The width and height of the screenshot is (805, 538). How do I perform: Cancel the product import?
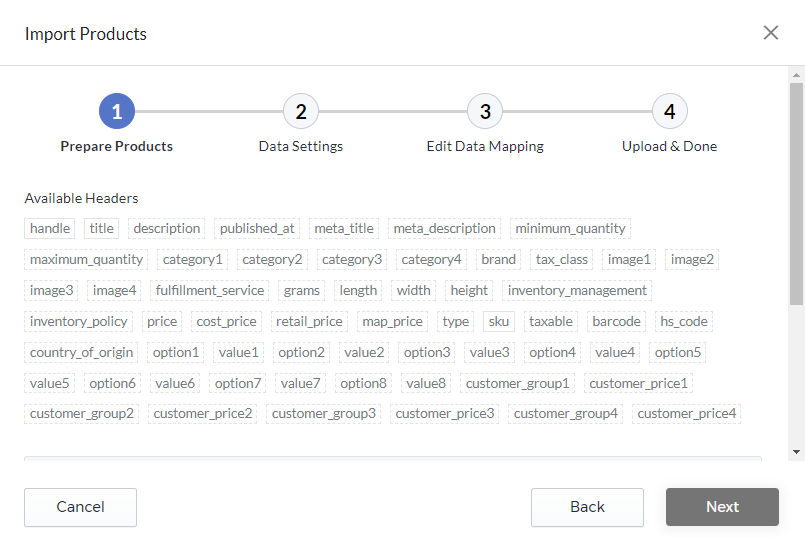click(81, 507)
